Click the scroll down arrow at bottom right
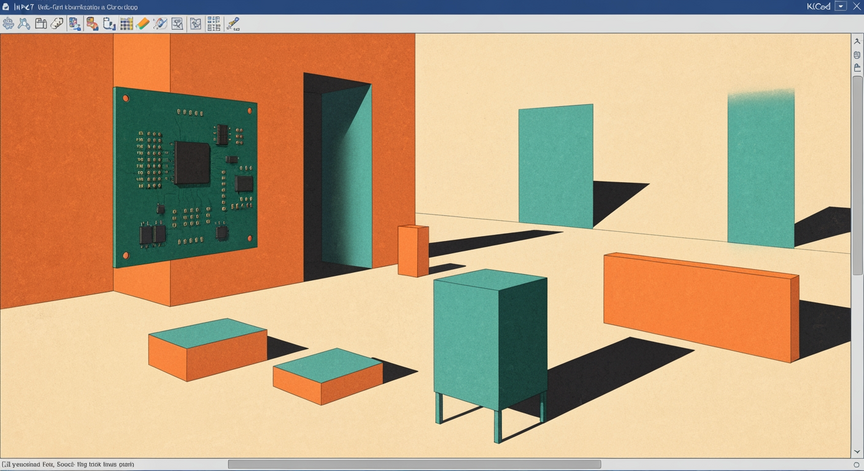The image size is (864, 471). 857,452
